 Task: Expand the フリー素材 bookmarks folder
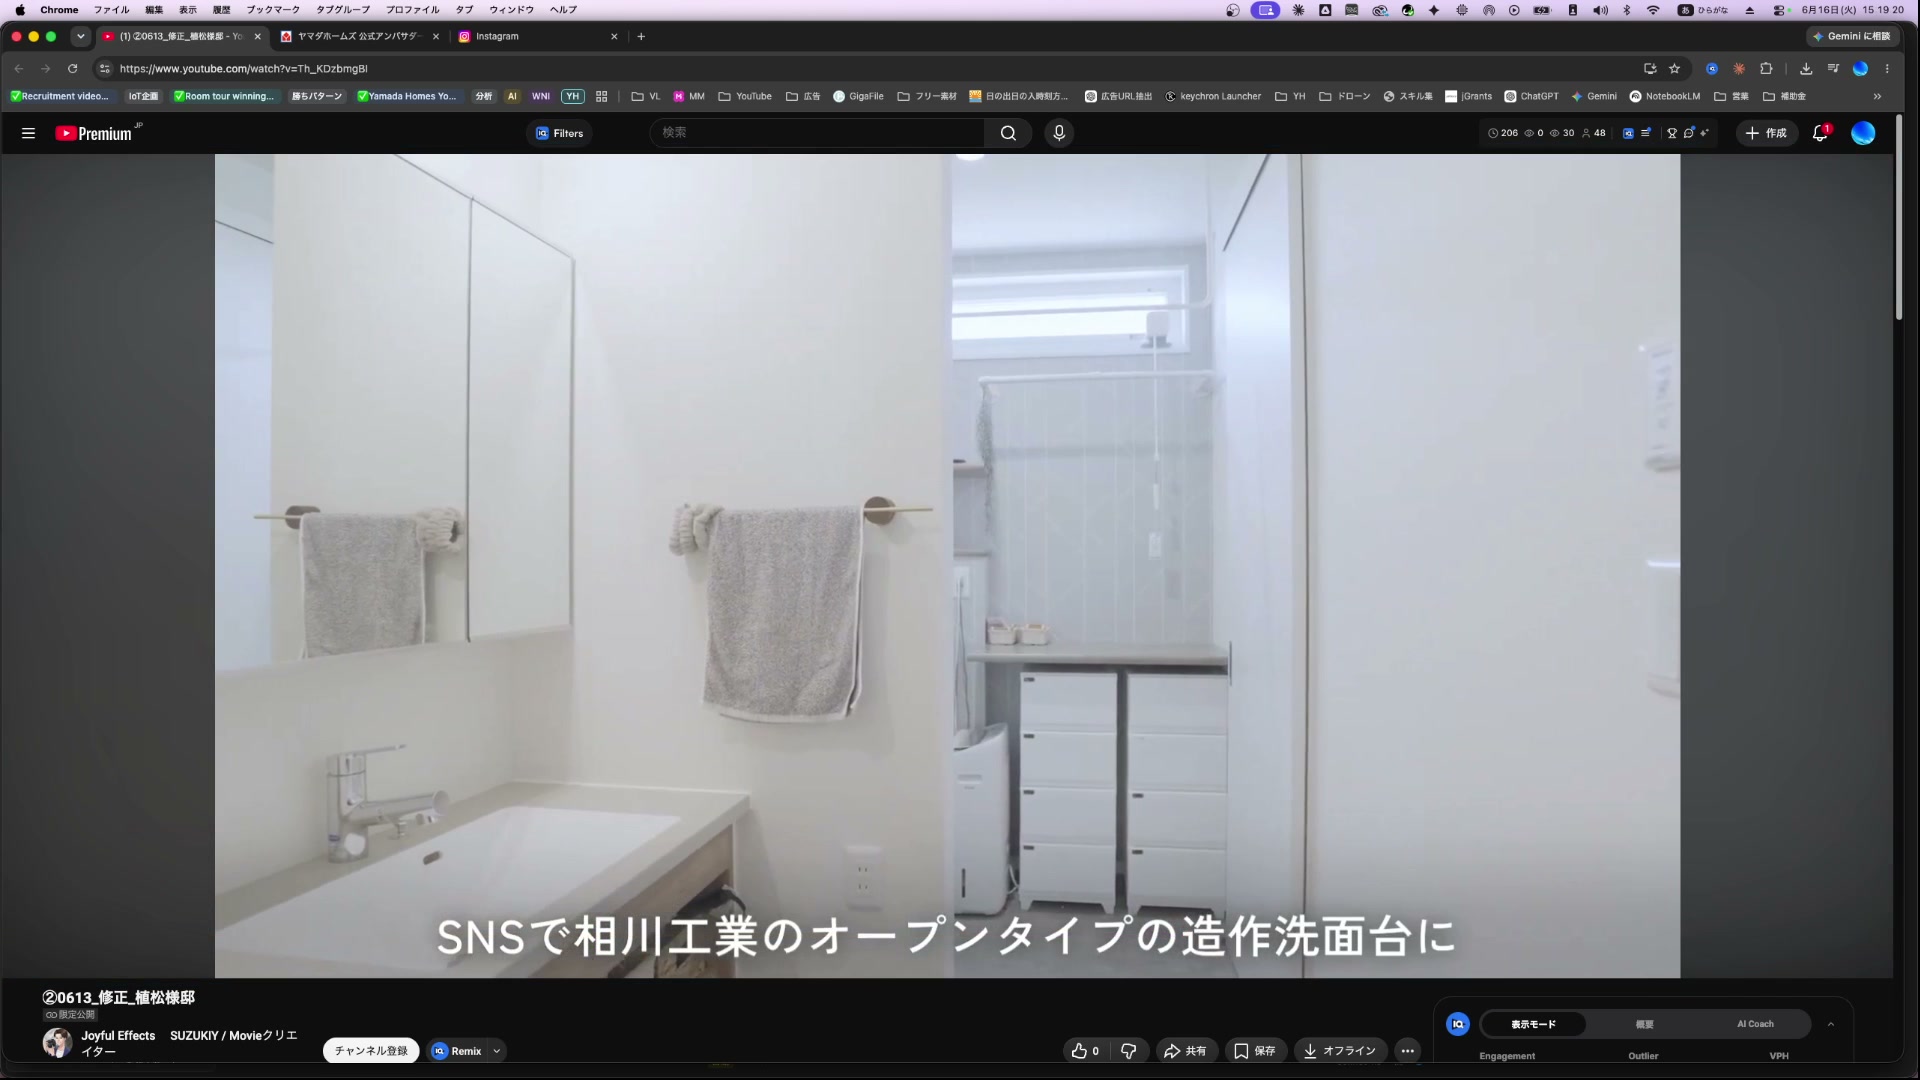(927, 97)
